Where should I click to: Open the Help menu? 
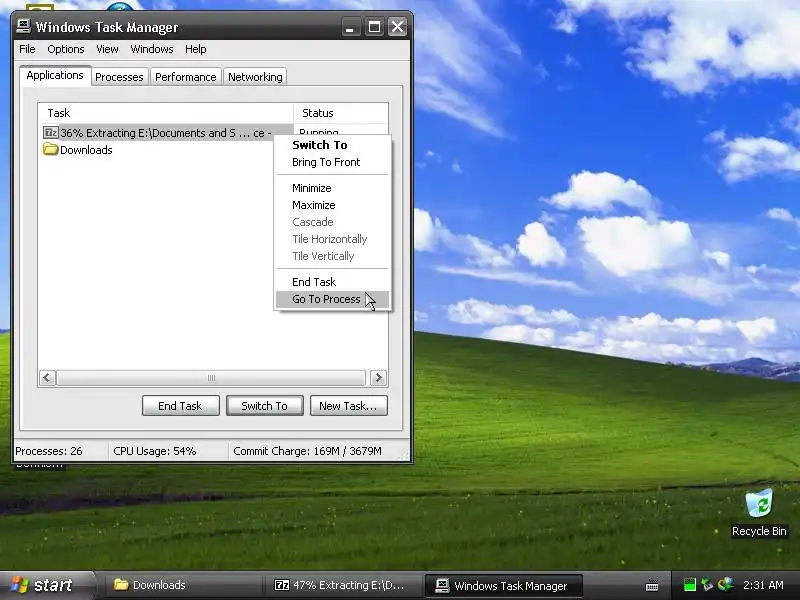tap(195, 49)
